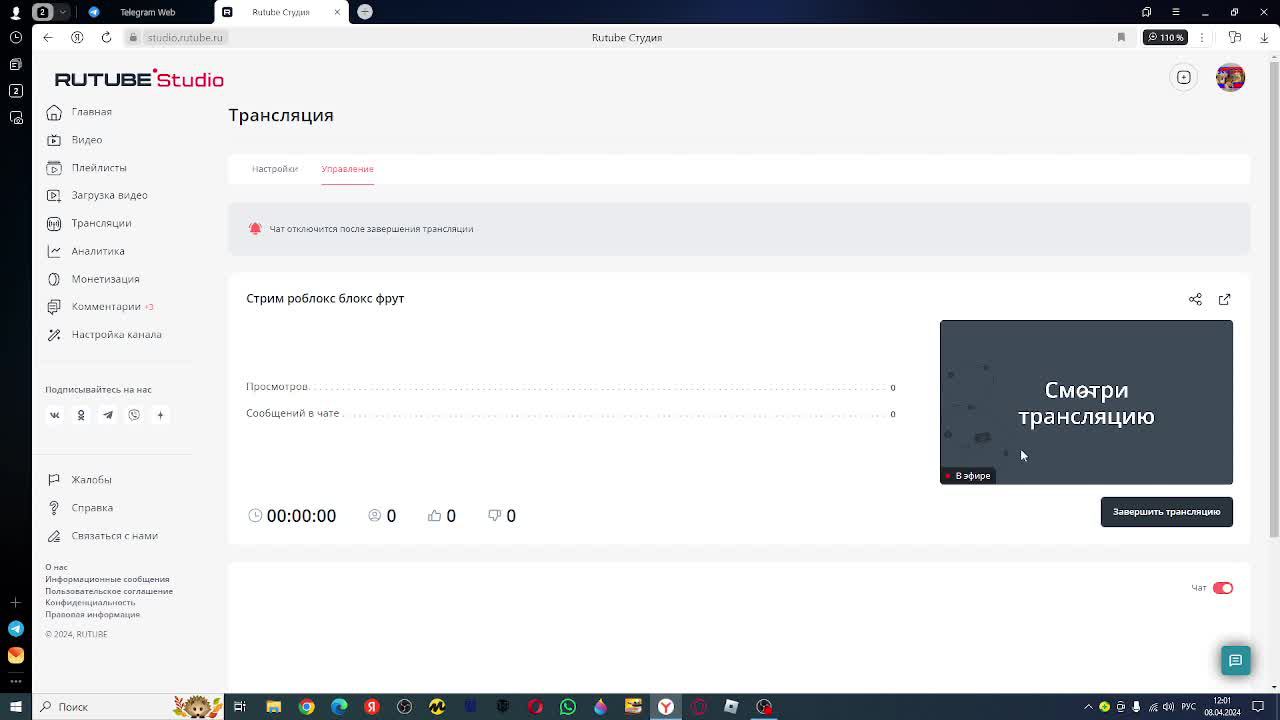This screenshot has height=720, width=1280.
Task: Click the share icon for the stream
Action: point(1195,299)
